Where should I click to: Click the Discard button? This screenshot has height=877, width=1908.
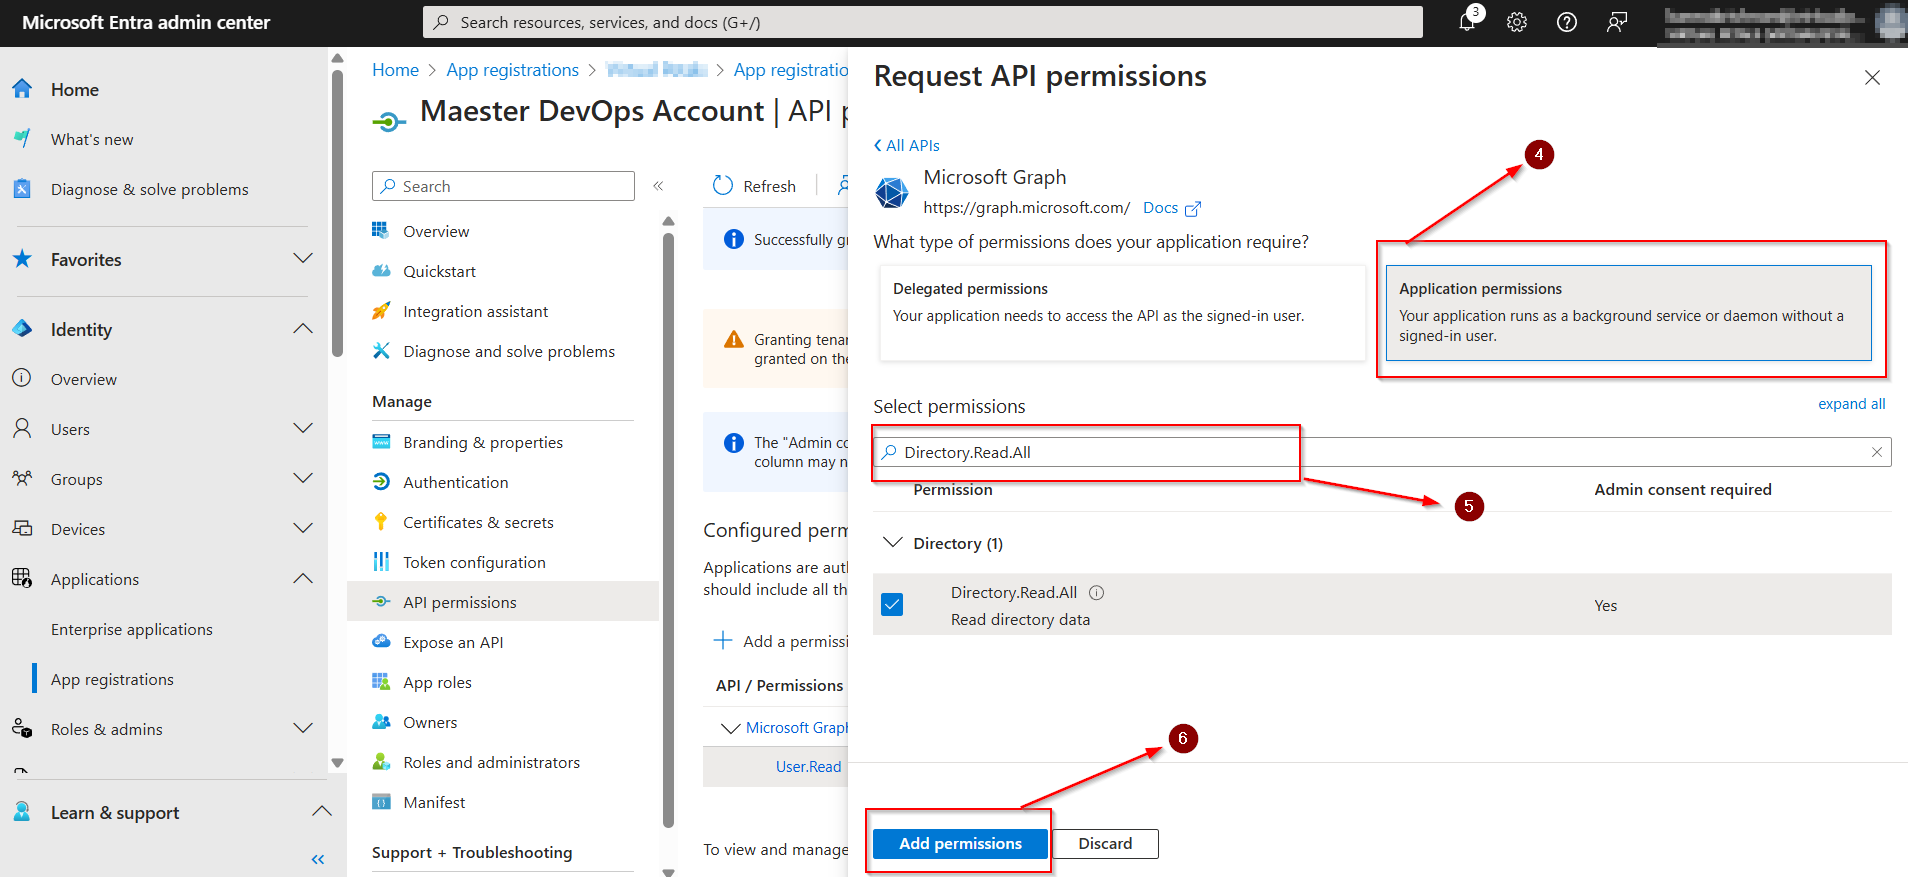point(1105,843)
